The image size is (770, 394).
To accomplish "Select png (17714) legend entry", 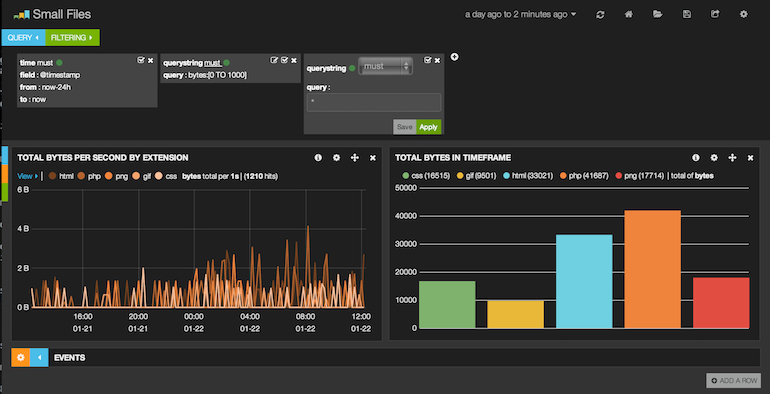I will [x=639, y=176].
